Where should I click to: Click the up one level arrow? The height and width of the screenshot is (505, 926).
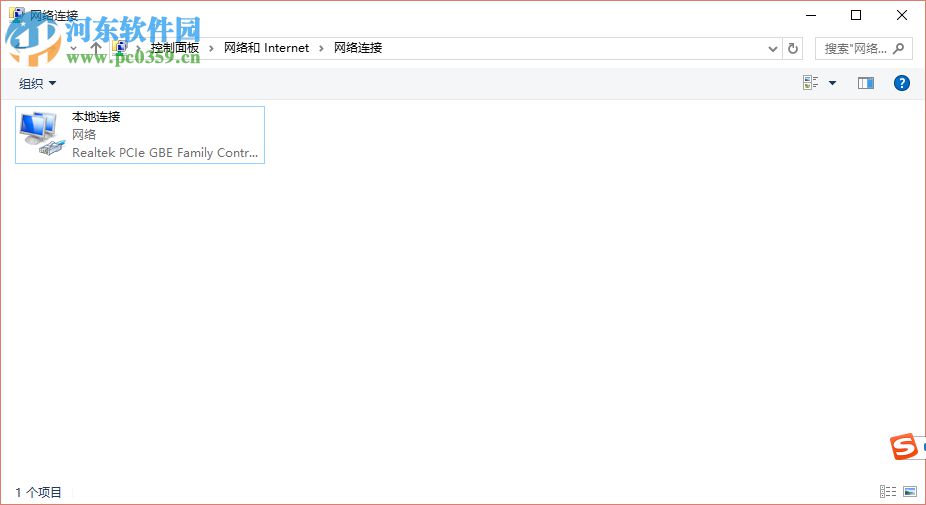point(96,48)
